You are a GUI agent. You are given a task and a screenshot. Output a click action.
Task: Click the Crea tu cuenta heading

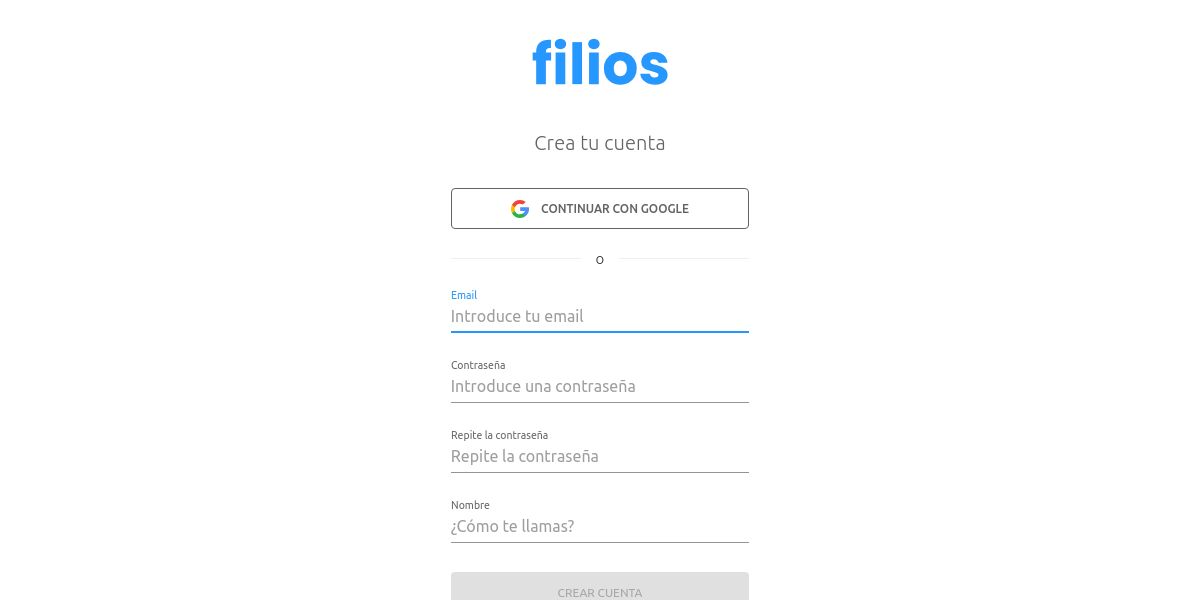[600, 143]
